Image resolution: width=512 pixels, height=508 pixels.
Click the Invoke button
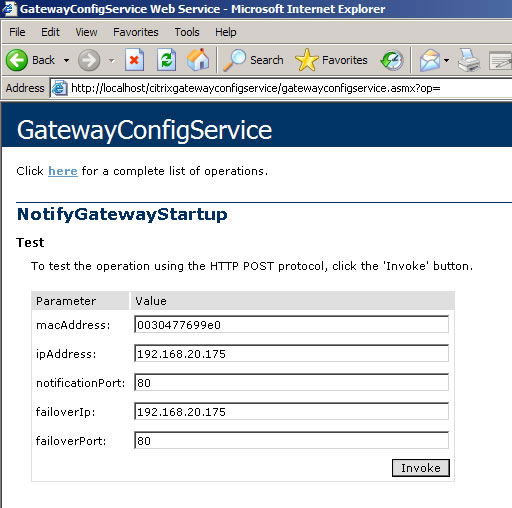click(421, 468)
